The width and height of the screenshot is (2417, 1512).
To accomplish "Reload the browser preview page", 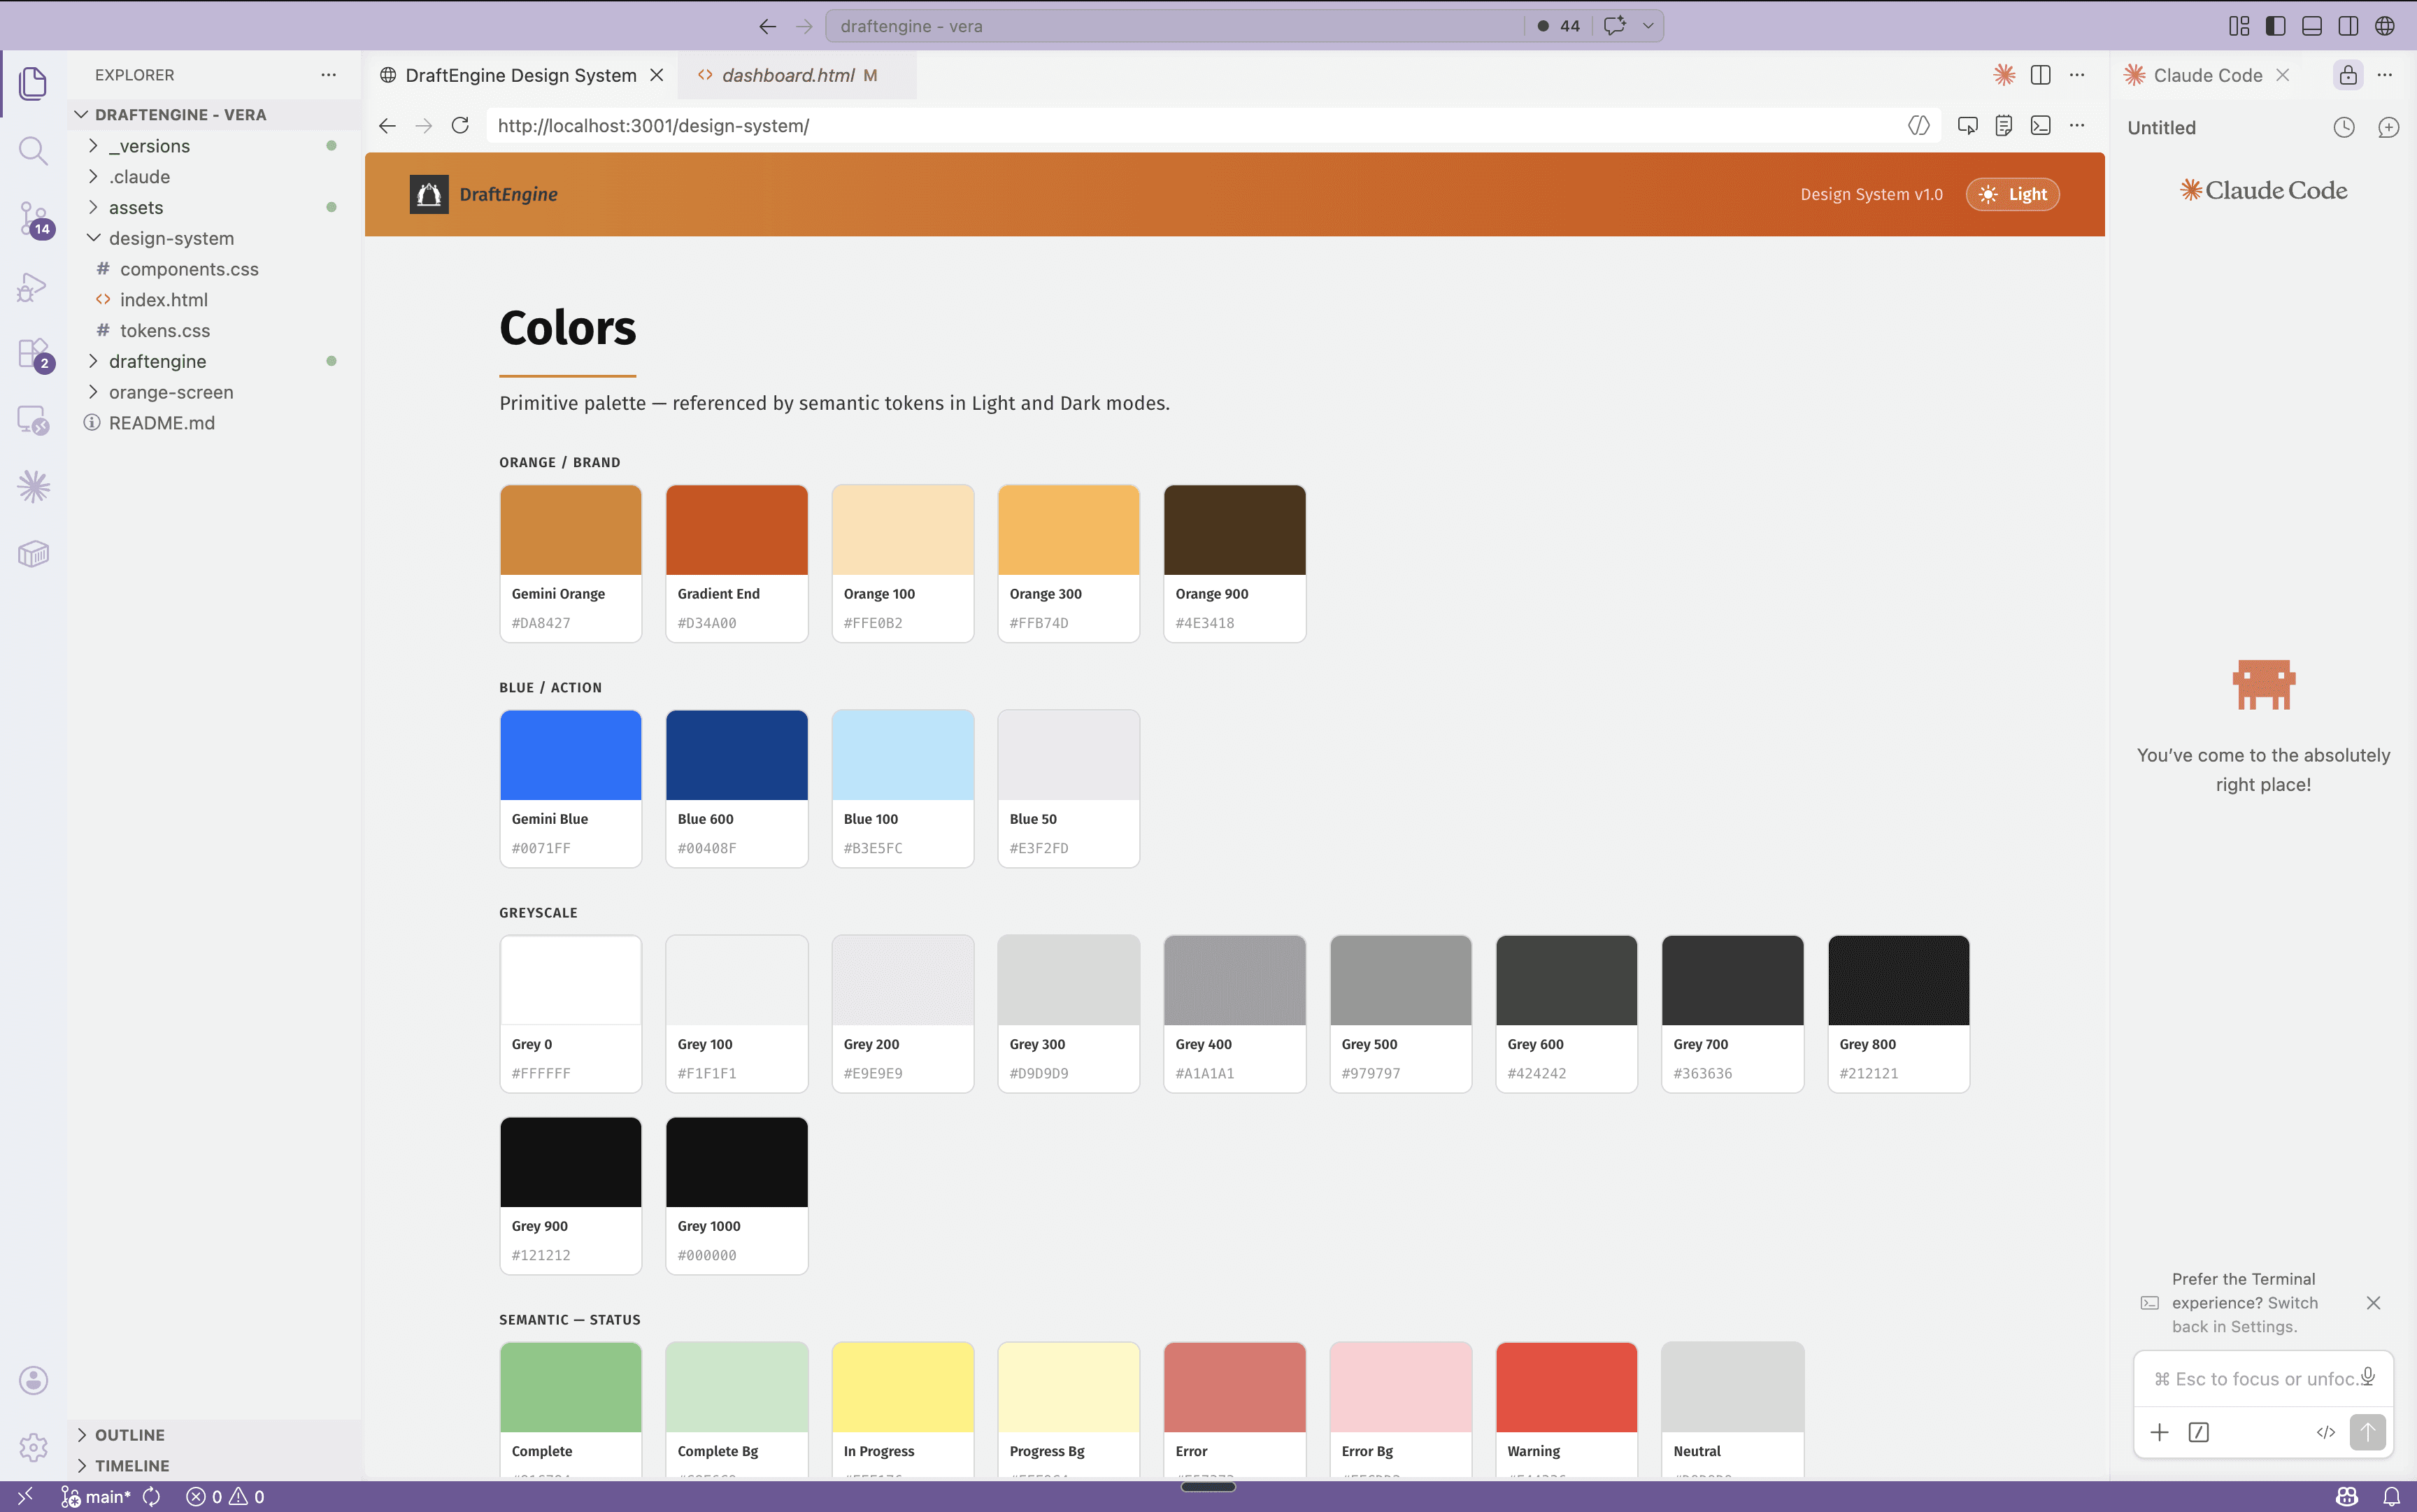I will pyautogui.click(x=460, y=126).
